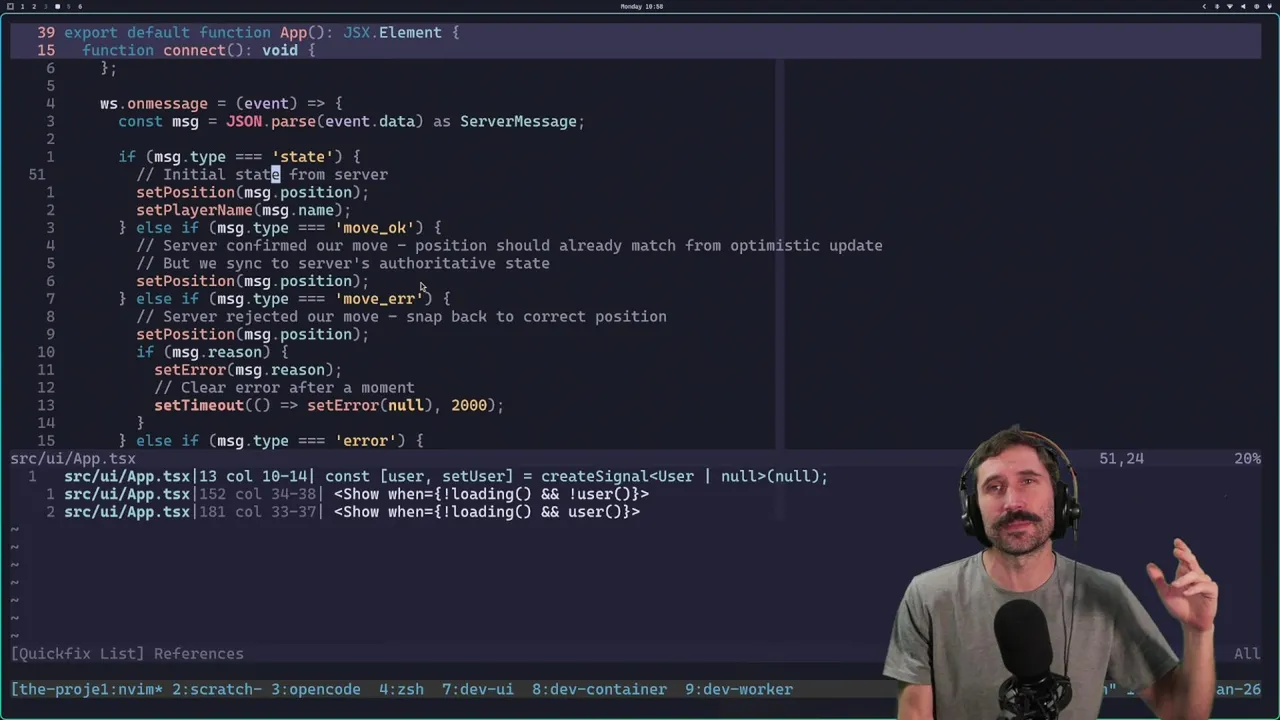Click the else if 'move_ok' condition line
The image size is (1280, 720).
coord(280,228)
